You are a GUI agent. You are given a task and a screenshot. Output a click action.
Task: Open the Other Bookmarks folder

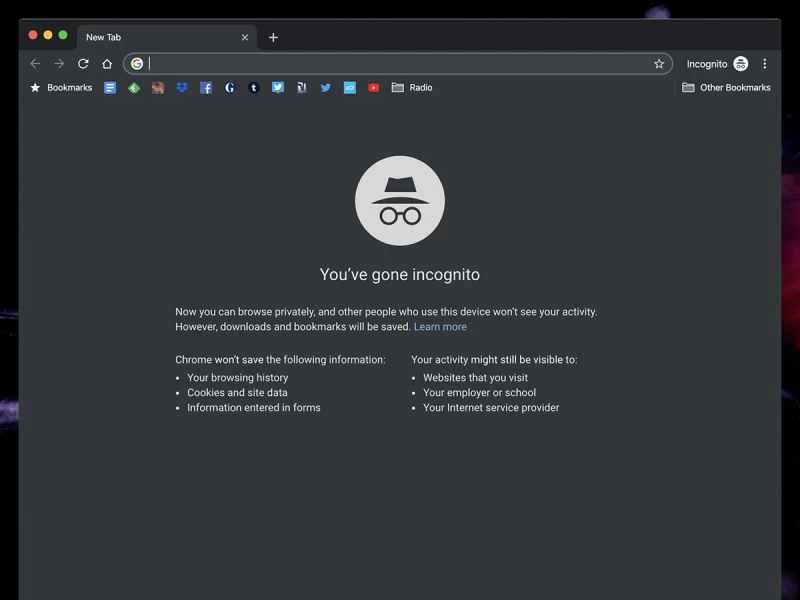point(726,87)
